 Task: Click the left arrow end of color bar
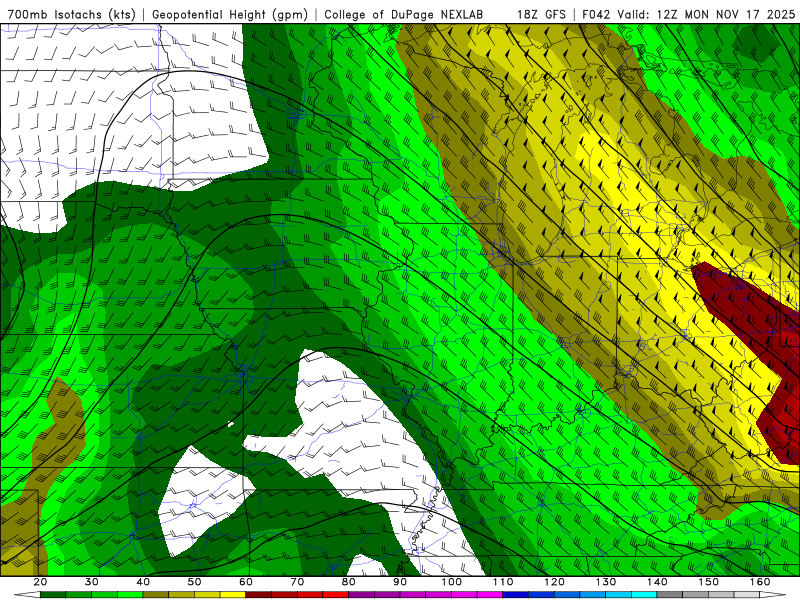point(27,595)
